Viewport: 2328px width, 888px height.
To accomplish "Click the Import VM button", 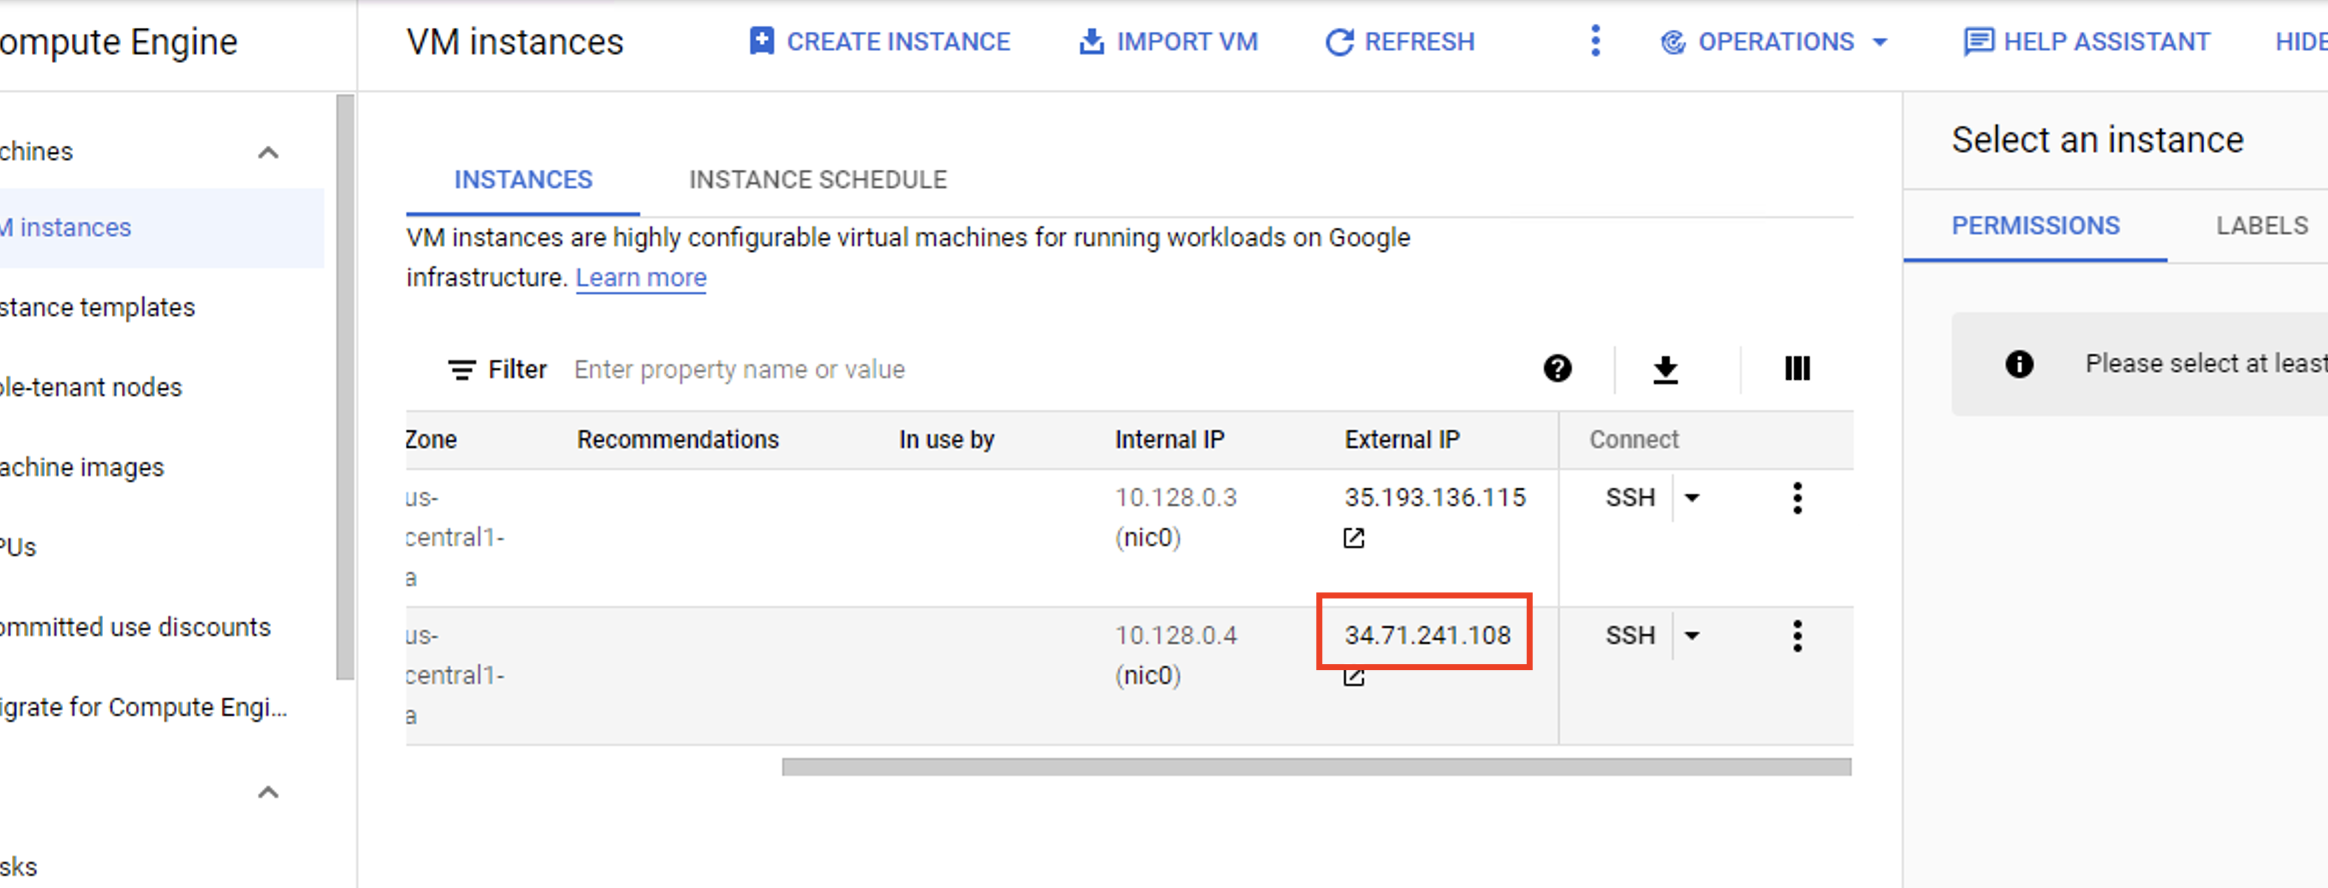I will click(1168, 42).
